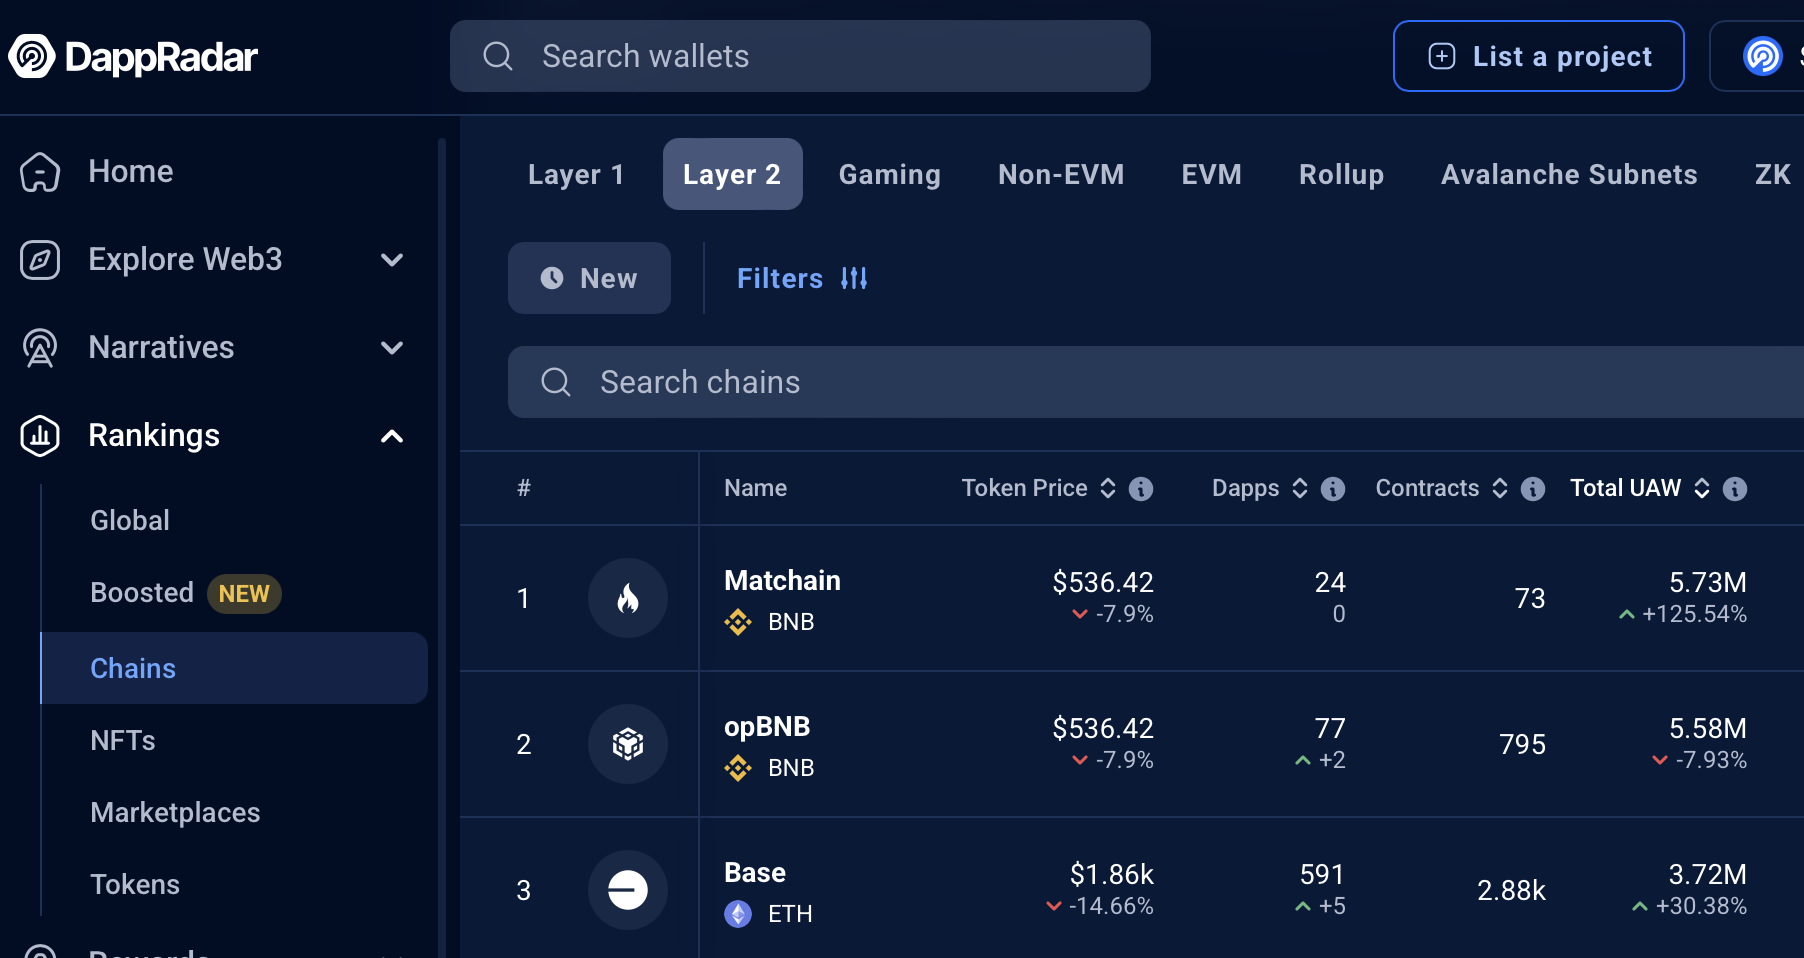Switch to the Gaming tab

click(890, 174)
